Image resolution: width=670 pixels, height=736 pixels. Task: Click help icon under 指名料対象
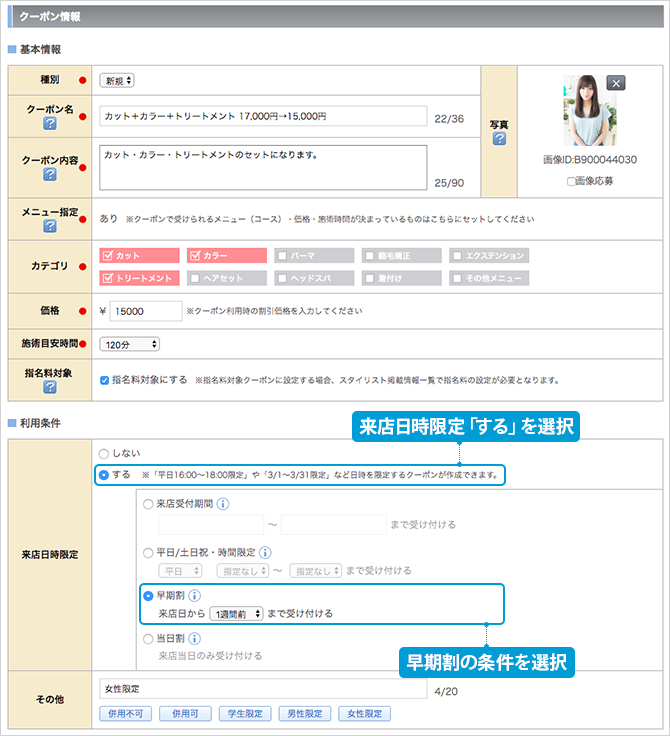49,386
